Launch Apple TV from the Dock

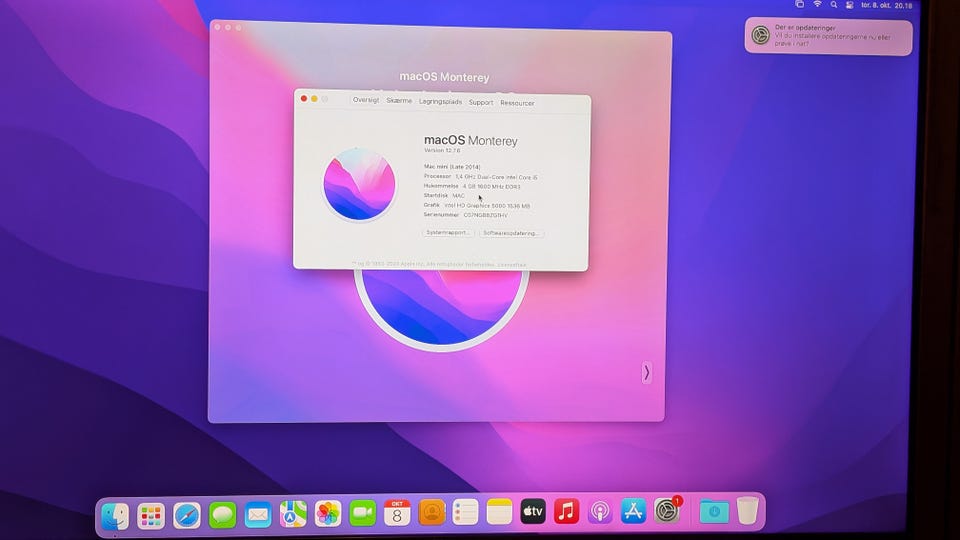(x=533, y=511)
